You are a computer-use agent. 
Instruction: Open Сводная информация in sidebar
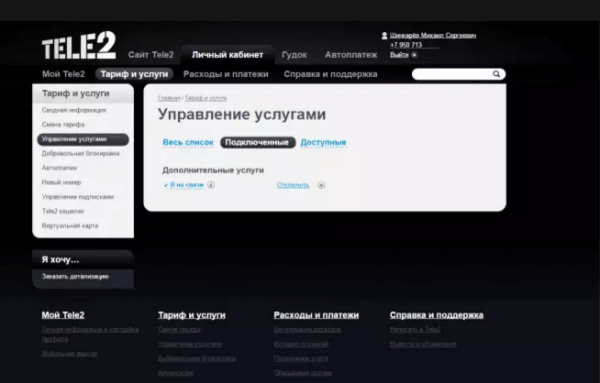click(74, 110)
